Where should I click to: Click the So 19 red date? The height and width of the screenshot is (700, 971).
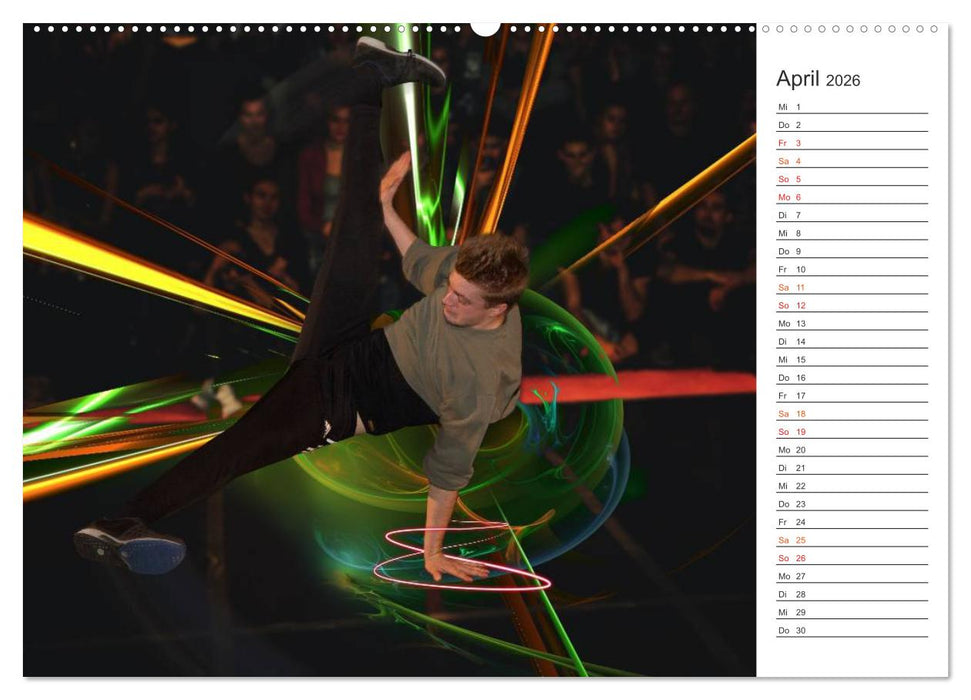(790, 431)
